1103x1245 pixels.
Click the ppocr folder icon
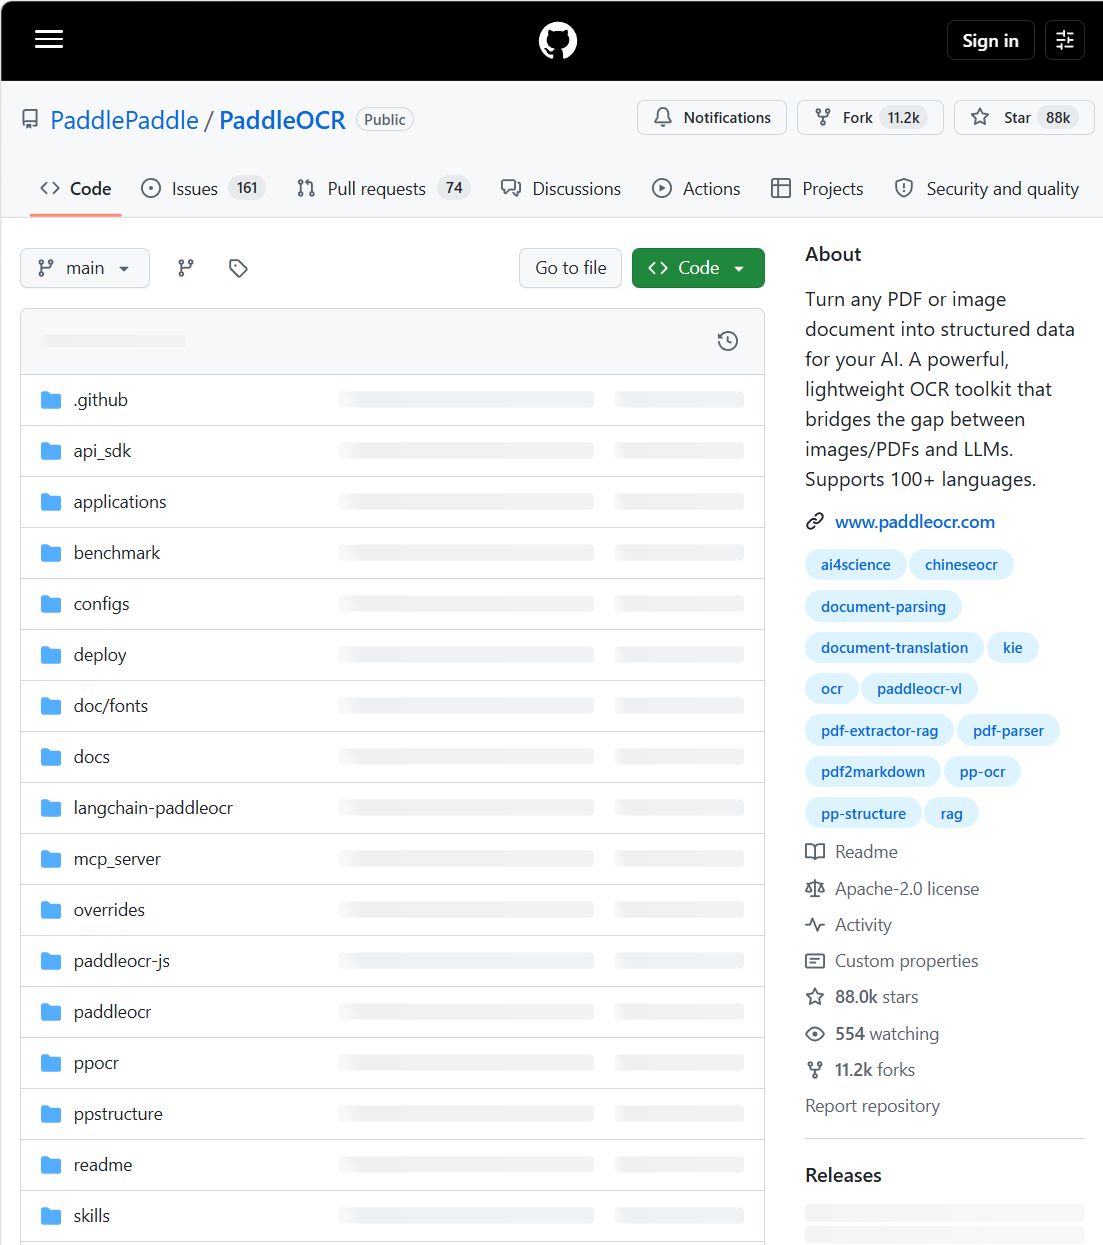[51, 1063]
